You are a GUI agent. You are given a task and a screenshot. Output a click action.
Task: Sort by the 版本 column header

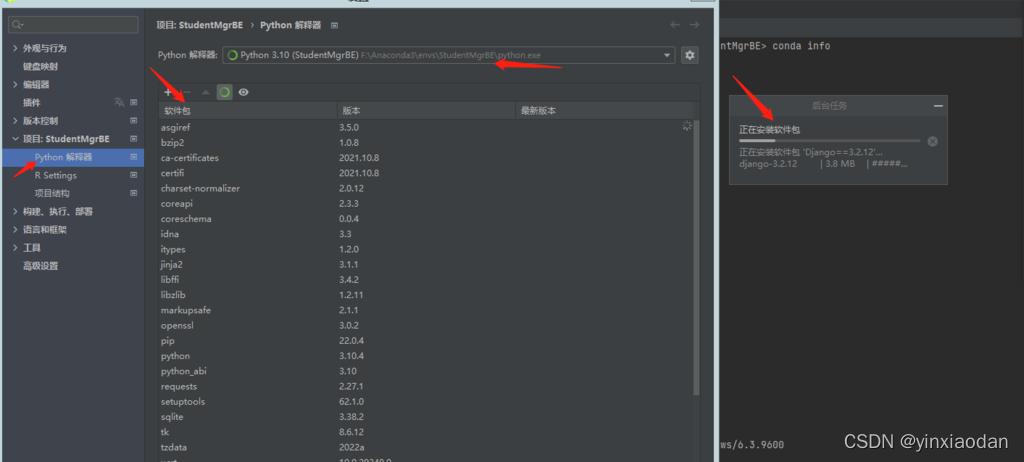coord(426,111)
